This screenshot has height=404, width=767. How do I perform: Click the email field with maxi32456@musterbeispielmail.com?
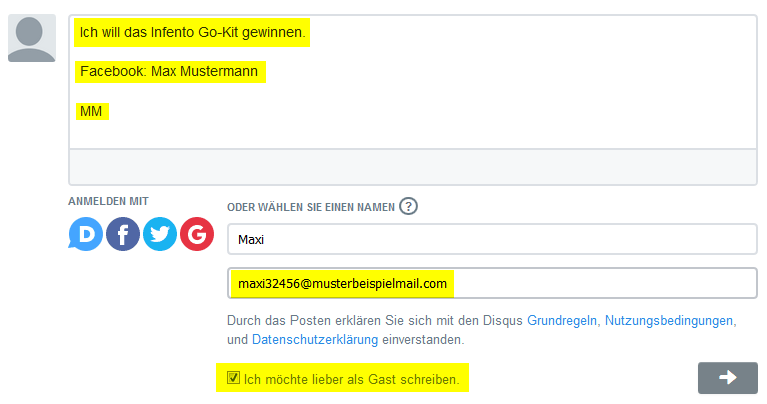(x=492, y=283)
